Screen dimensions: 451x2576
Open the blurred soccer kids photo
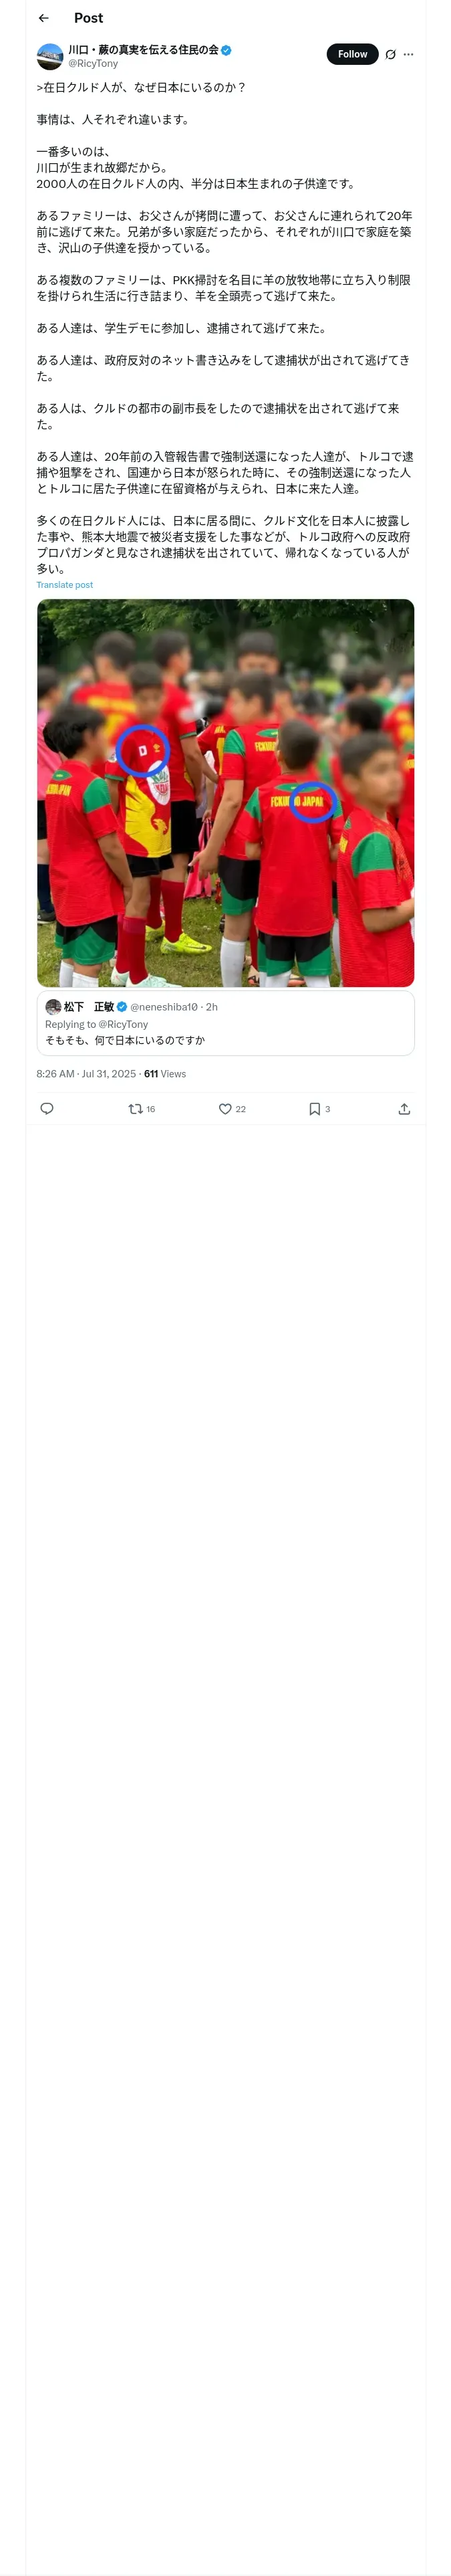[225, 792]
